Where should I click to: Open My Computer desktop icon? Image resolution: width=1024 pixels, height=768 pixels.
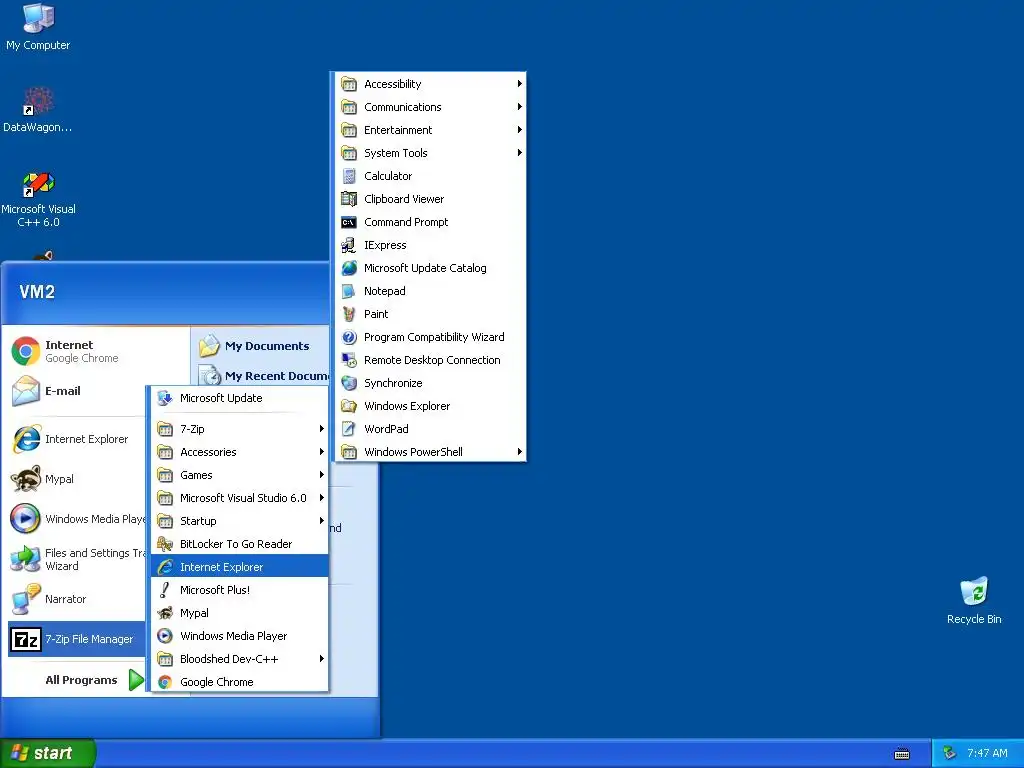[38, 27]
